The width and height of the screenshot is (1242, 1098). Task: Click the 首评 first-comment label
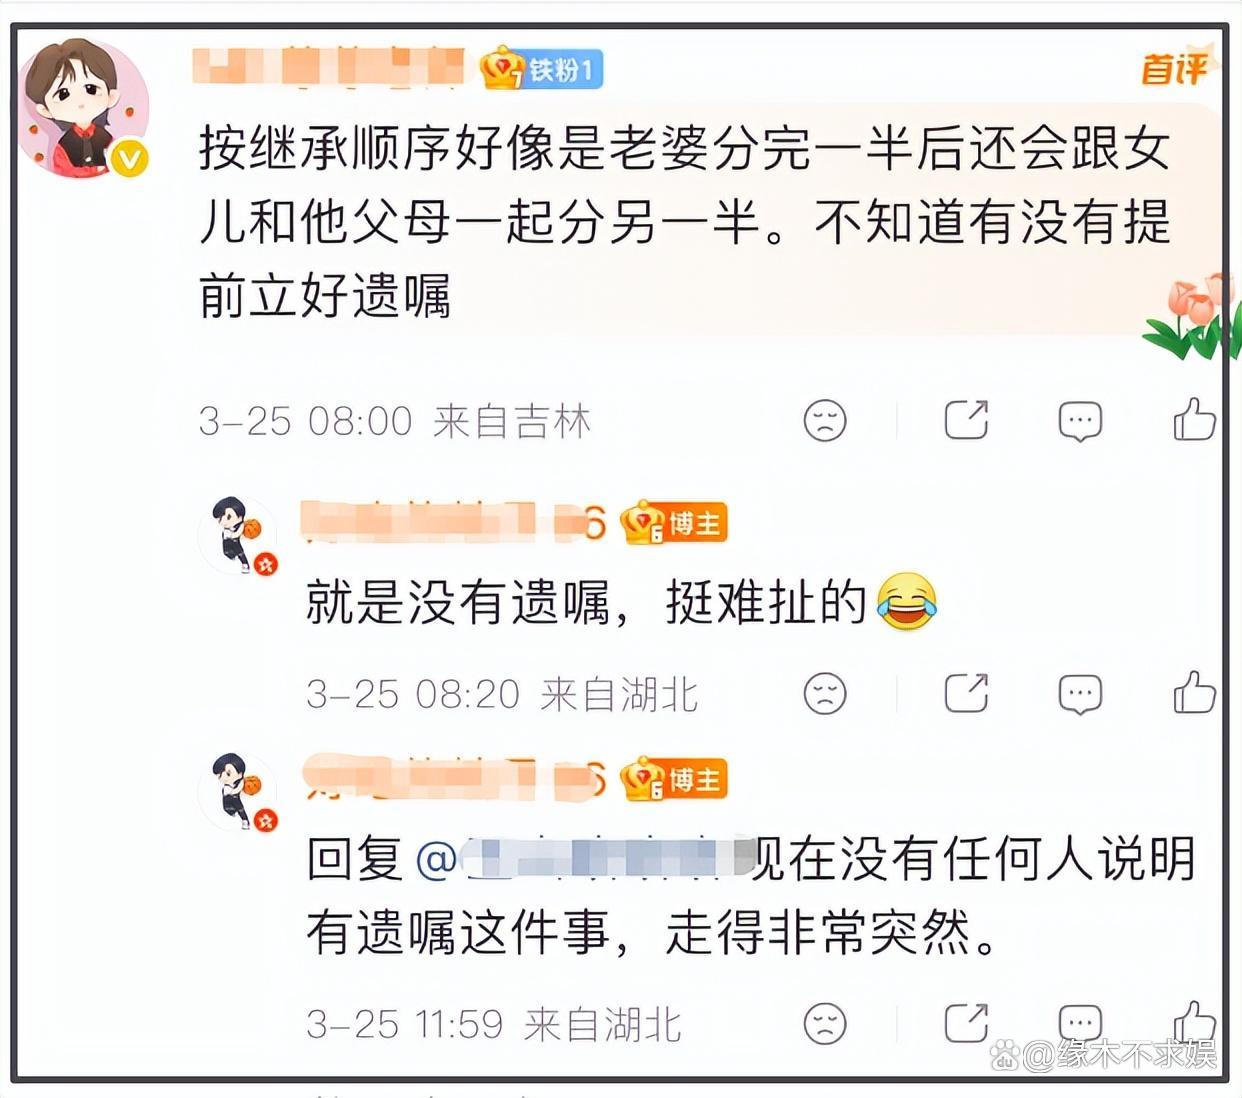[x=1174, y=69]
